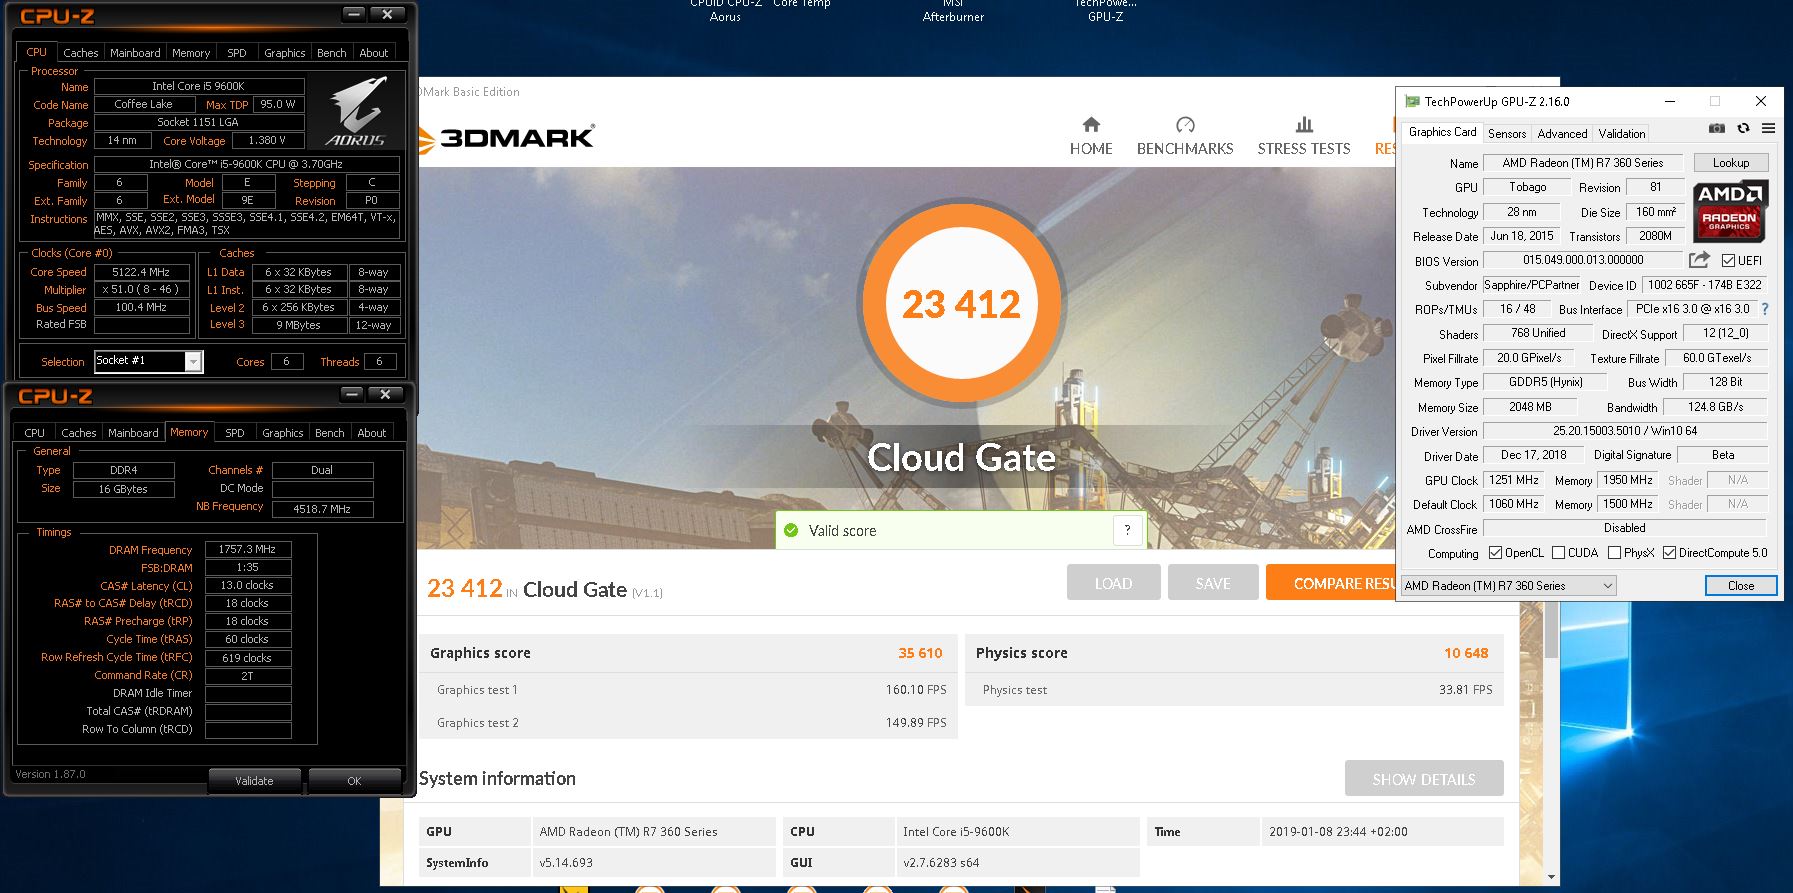1793x893 pixels.
Task: Open the GPU-Z hamburger menu
Action: [x=1768, y=128]
